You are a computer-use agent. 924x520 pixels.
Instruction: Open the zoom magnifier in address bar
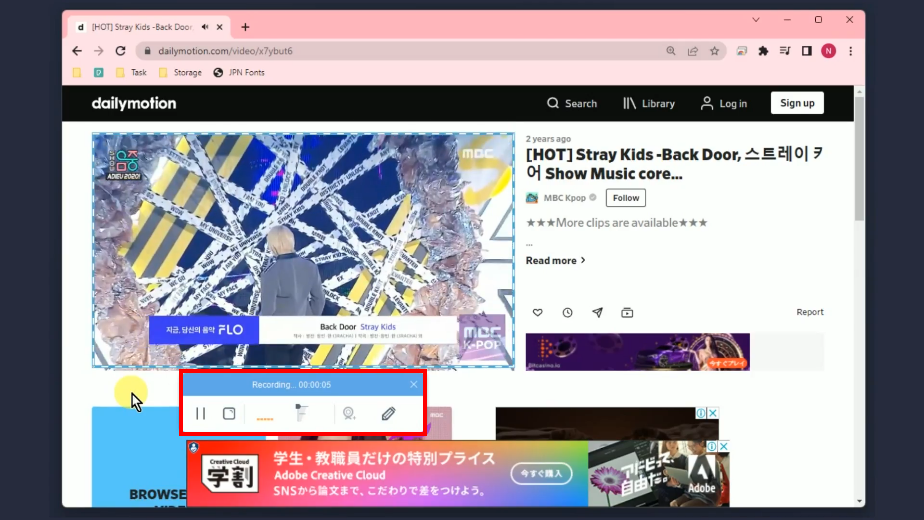point(671,51)
